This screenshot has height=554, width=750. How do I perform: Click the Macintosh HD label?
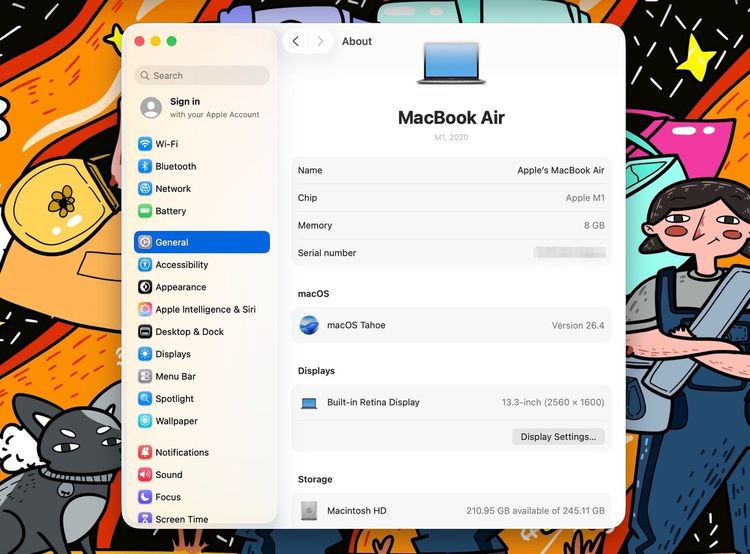click(x=357, y=511)
